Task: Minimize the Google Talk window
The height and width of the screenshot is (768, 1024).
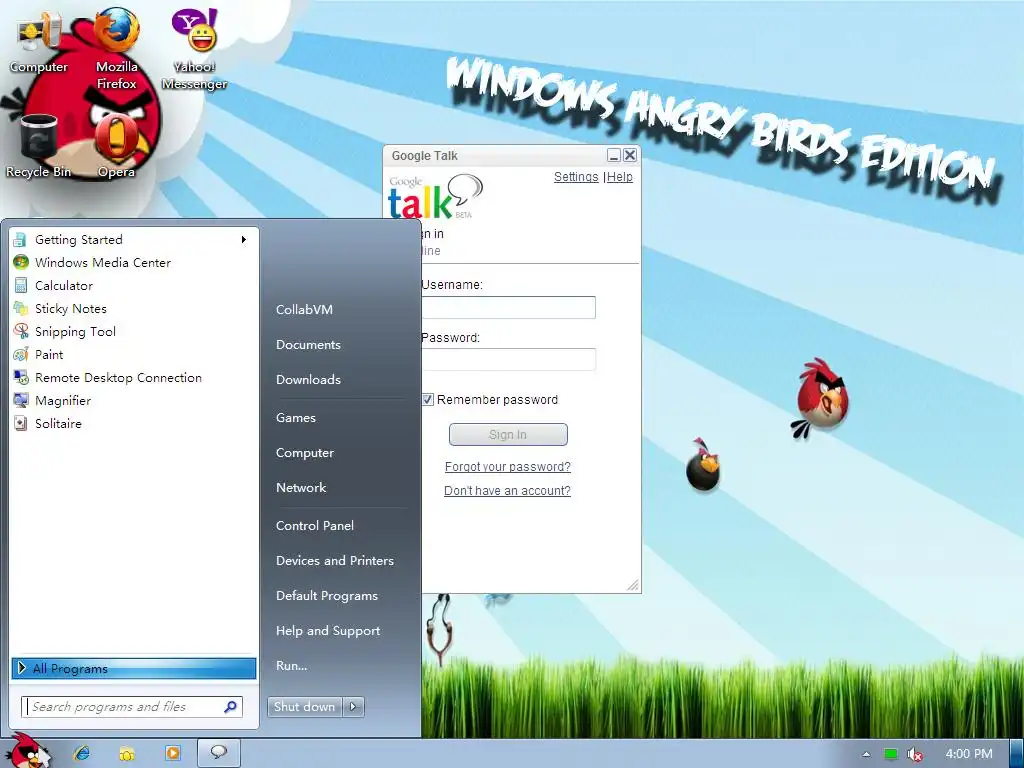Action: (x=613, y=155)
